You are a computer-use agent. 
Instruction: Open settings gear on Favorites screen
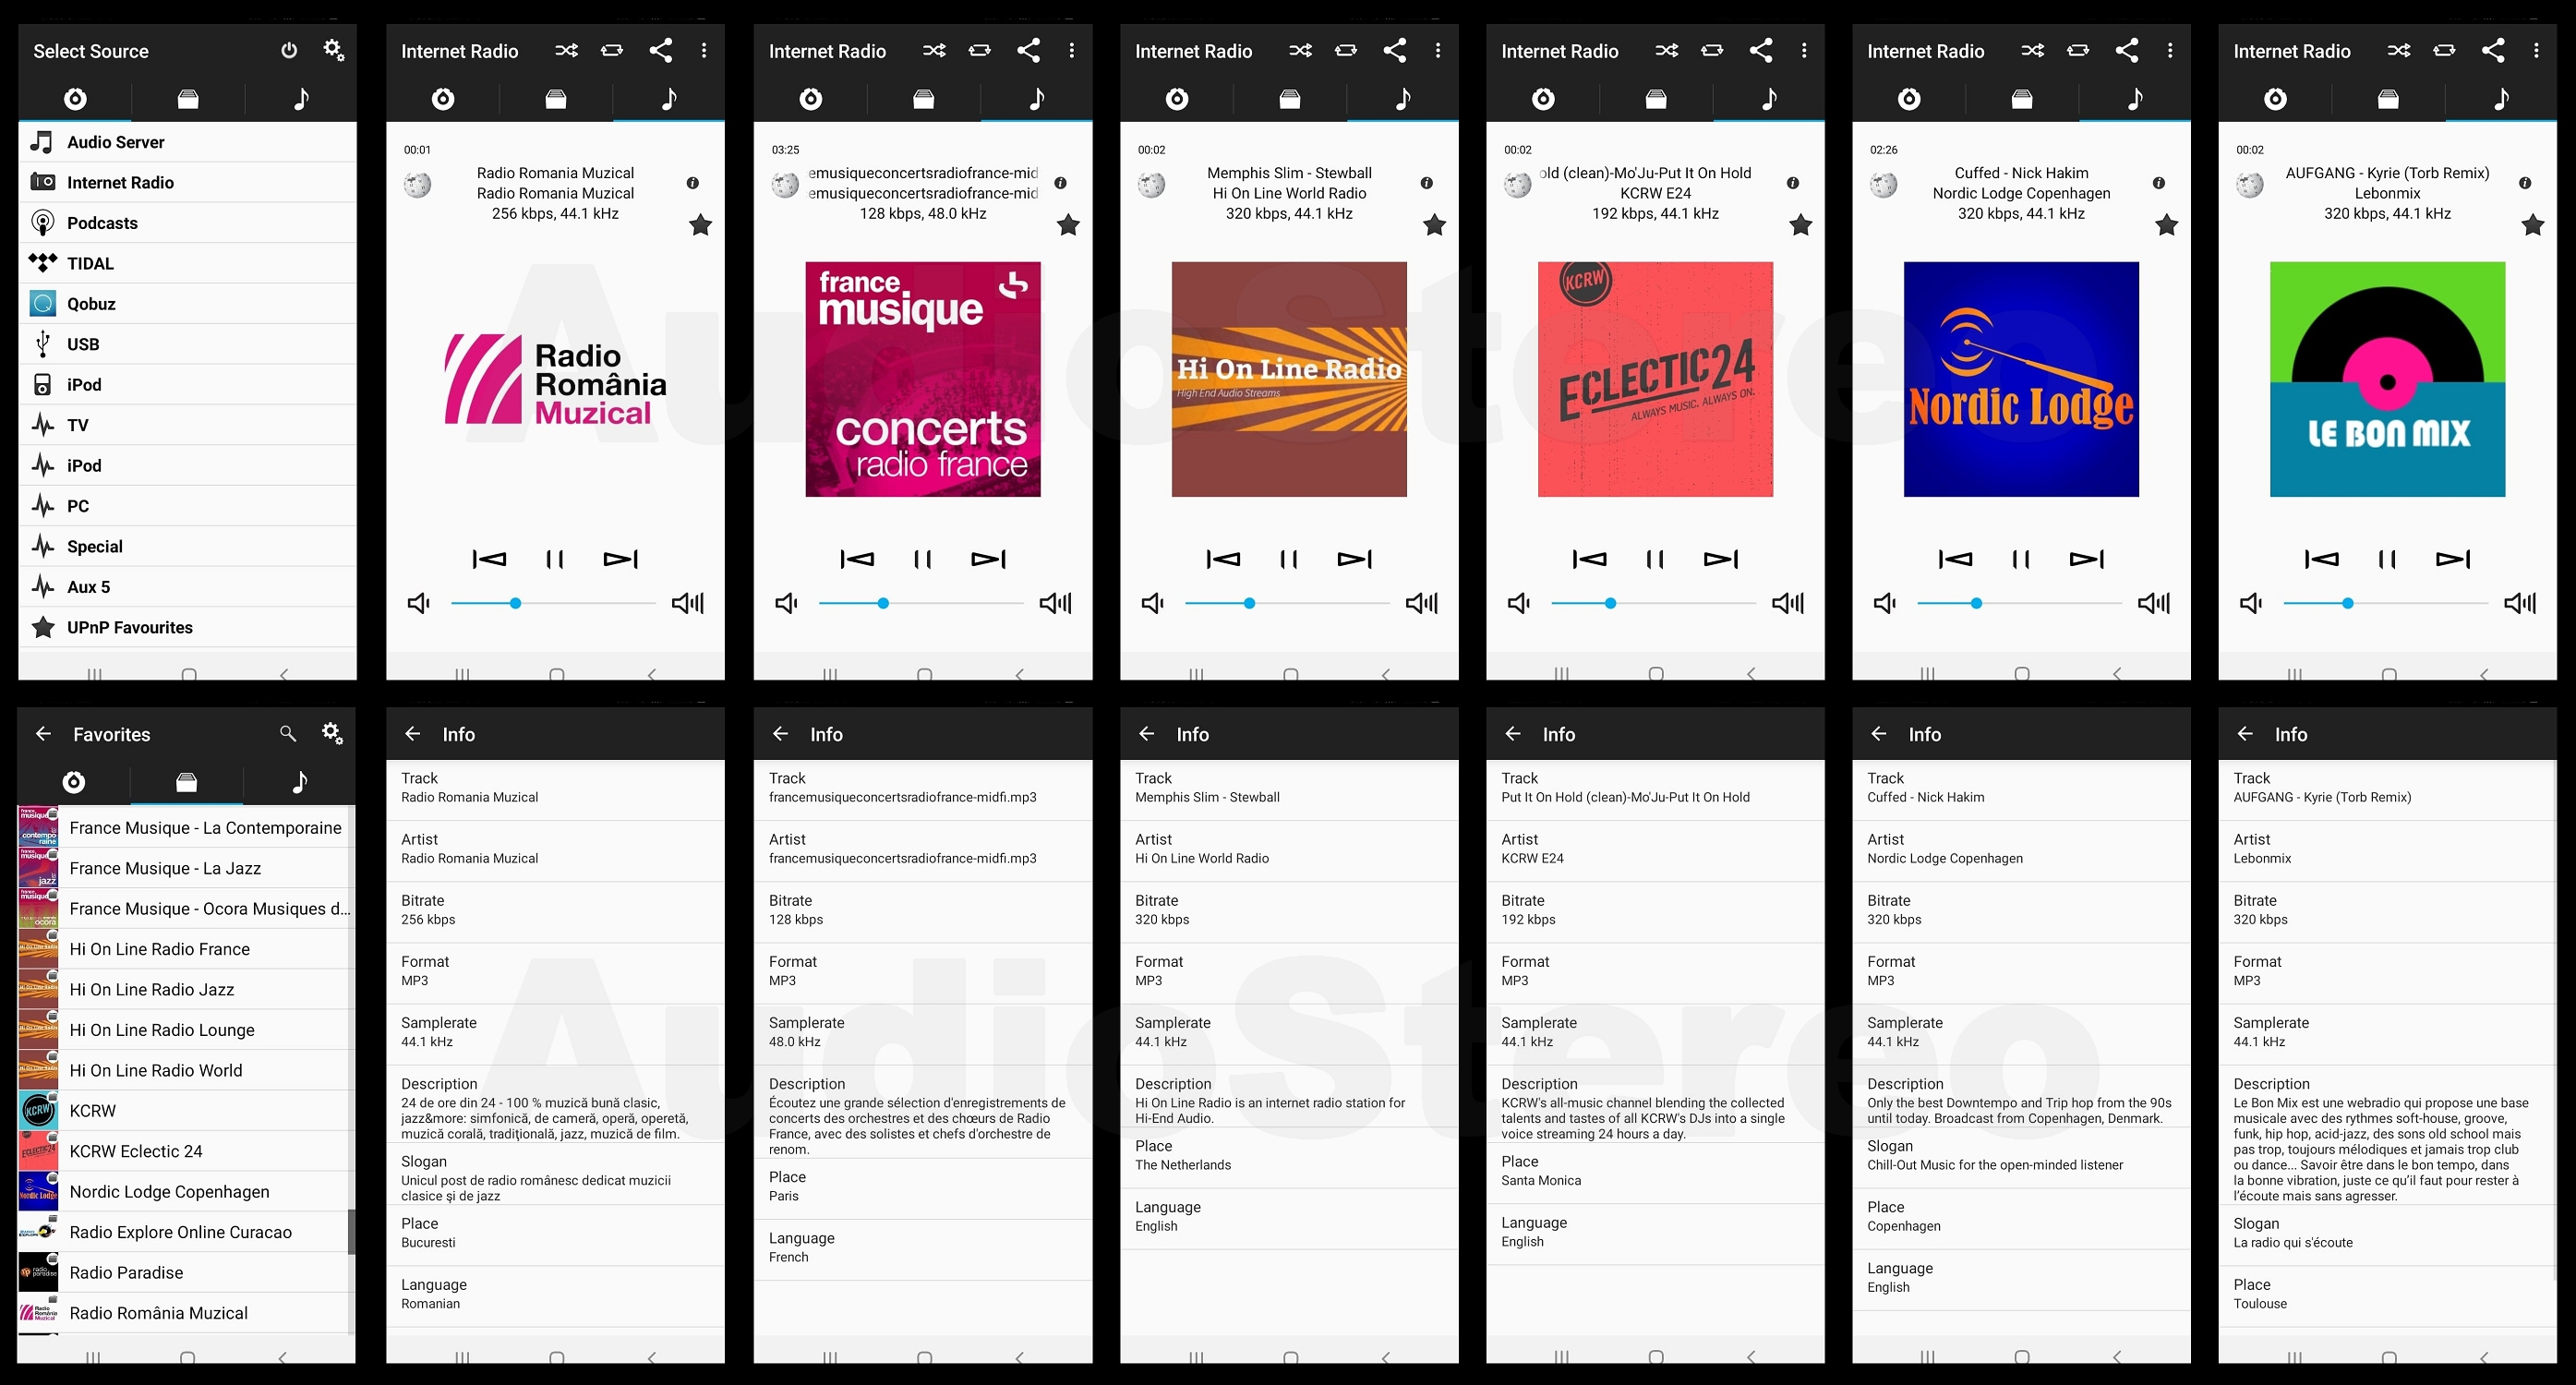click(333, 734)
